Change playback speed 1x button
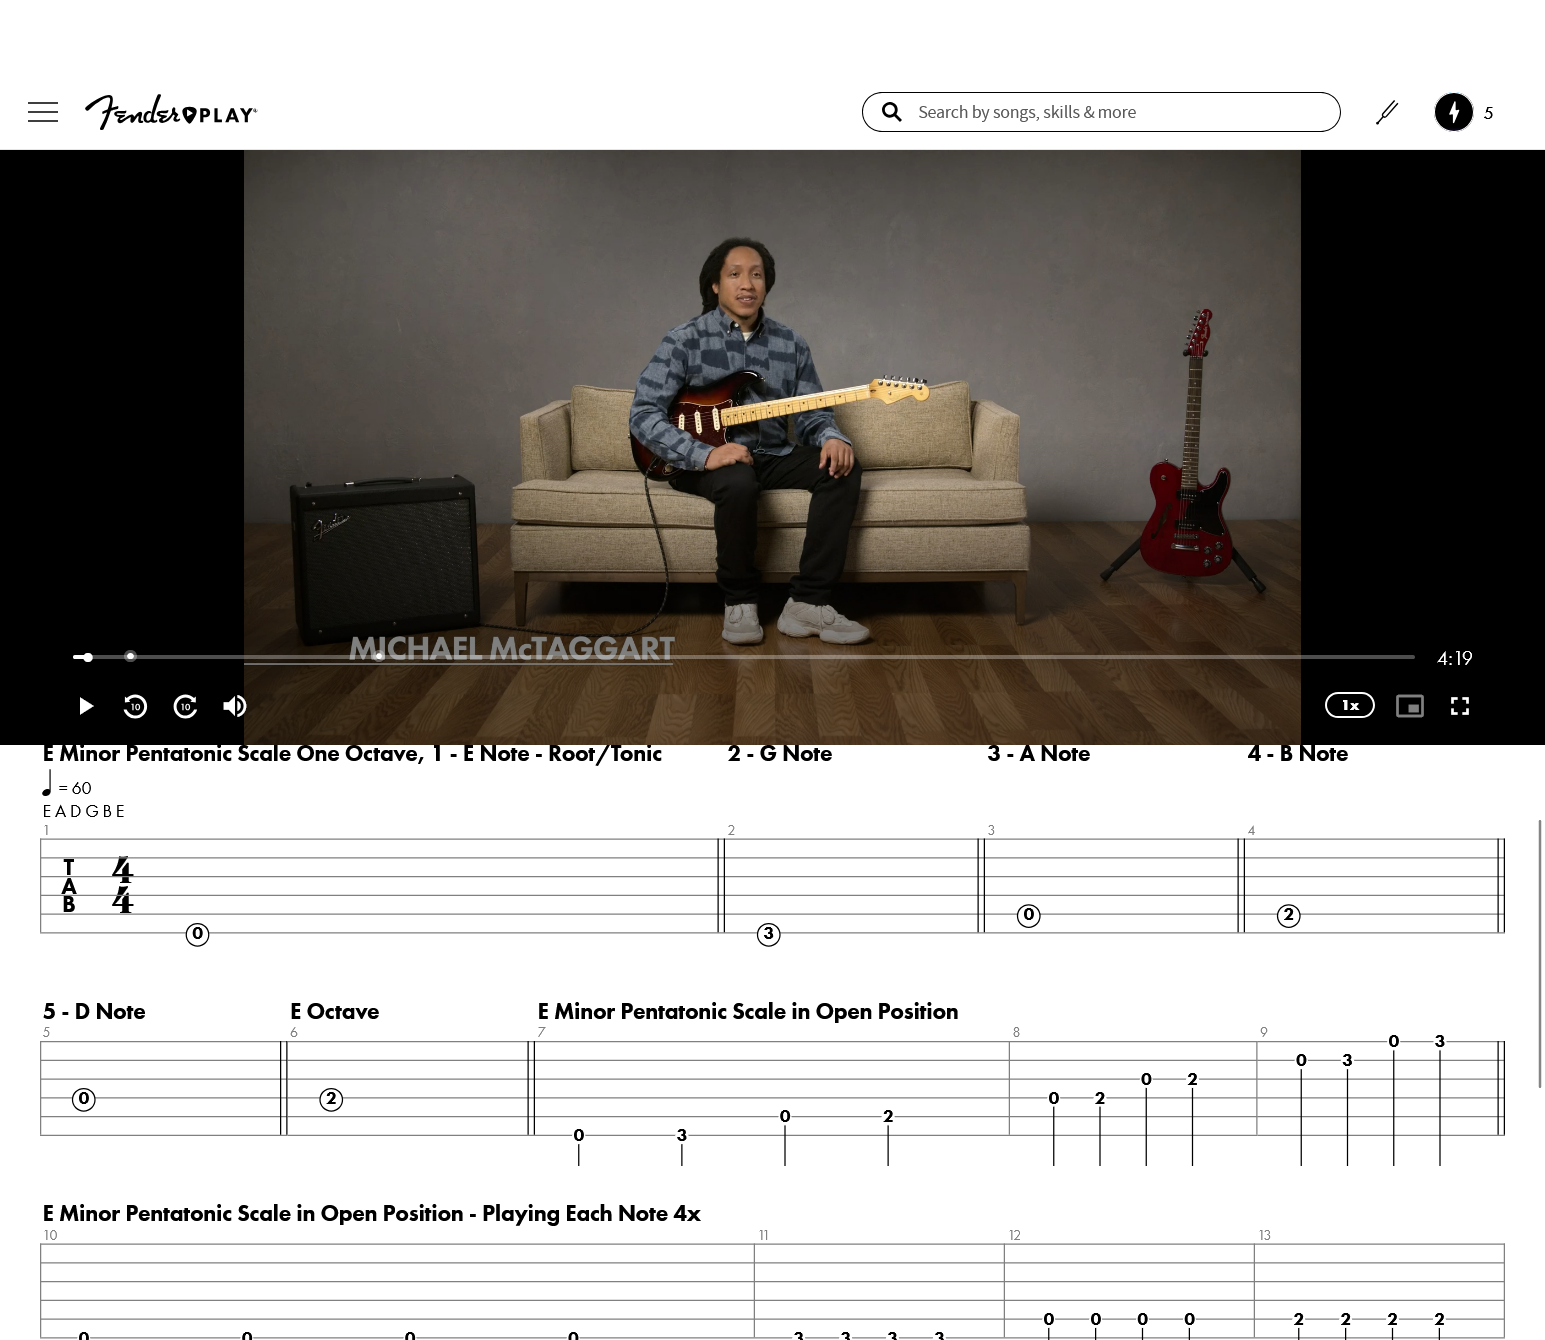The image size is (1545, 1340). [x=1350, y=705]
